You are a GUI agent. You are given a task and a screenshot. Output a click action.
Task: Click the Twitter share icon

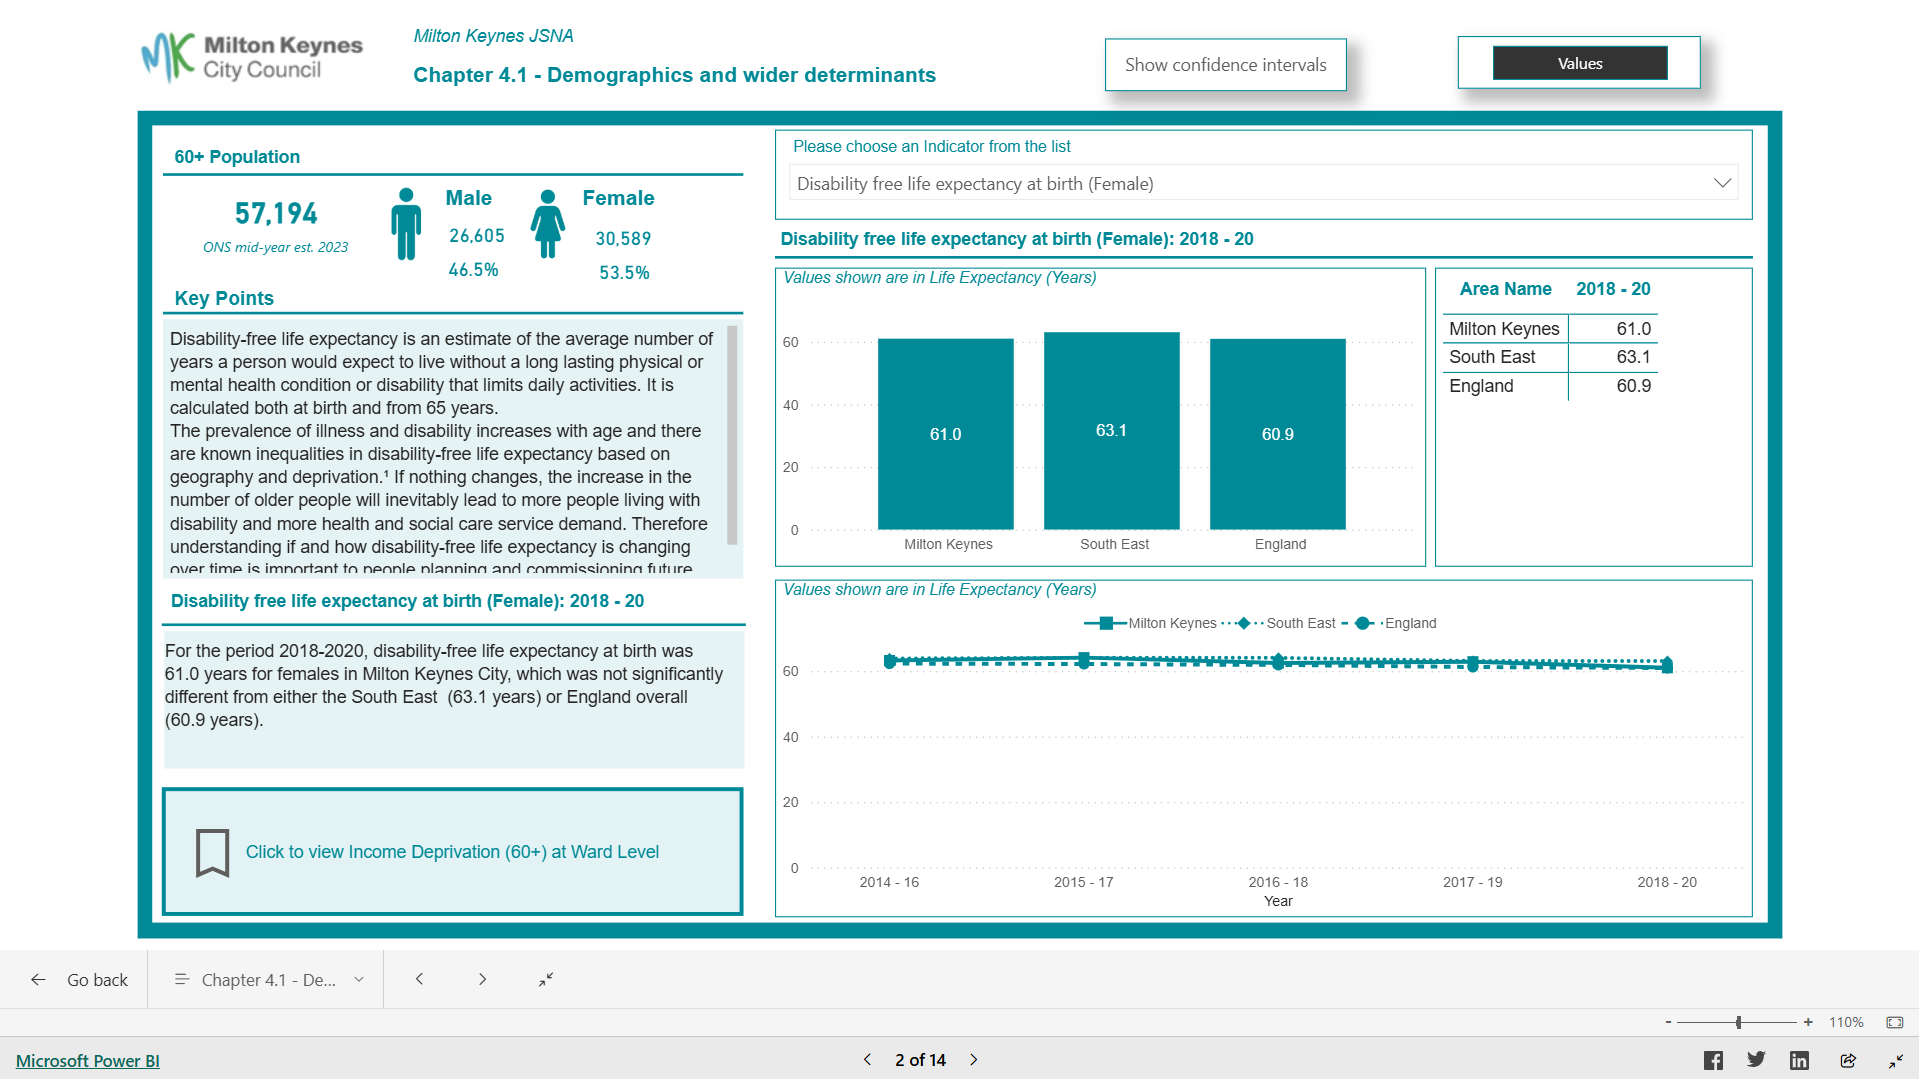pyautogui.click(x=1756, y=1060)
